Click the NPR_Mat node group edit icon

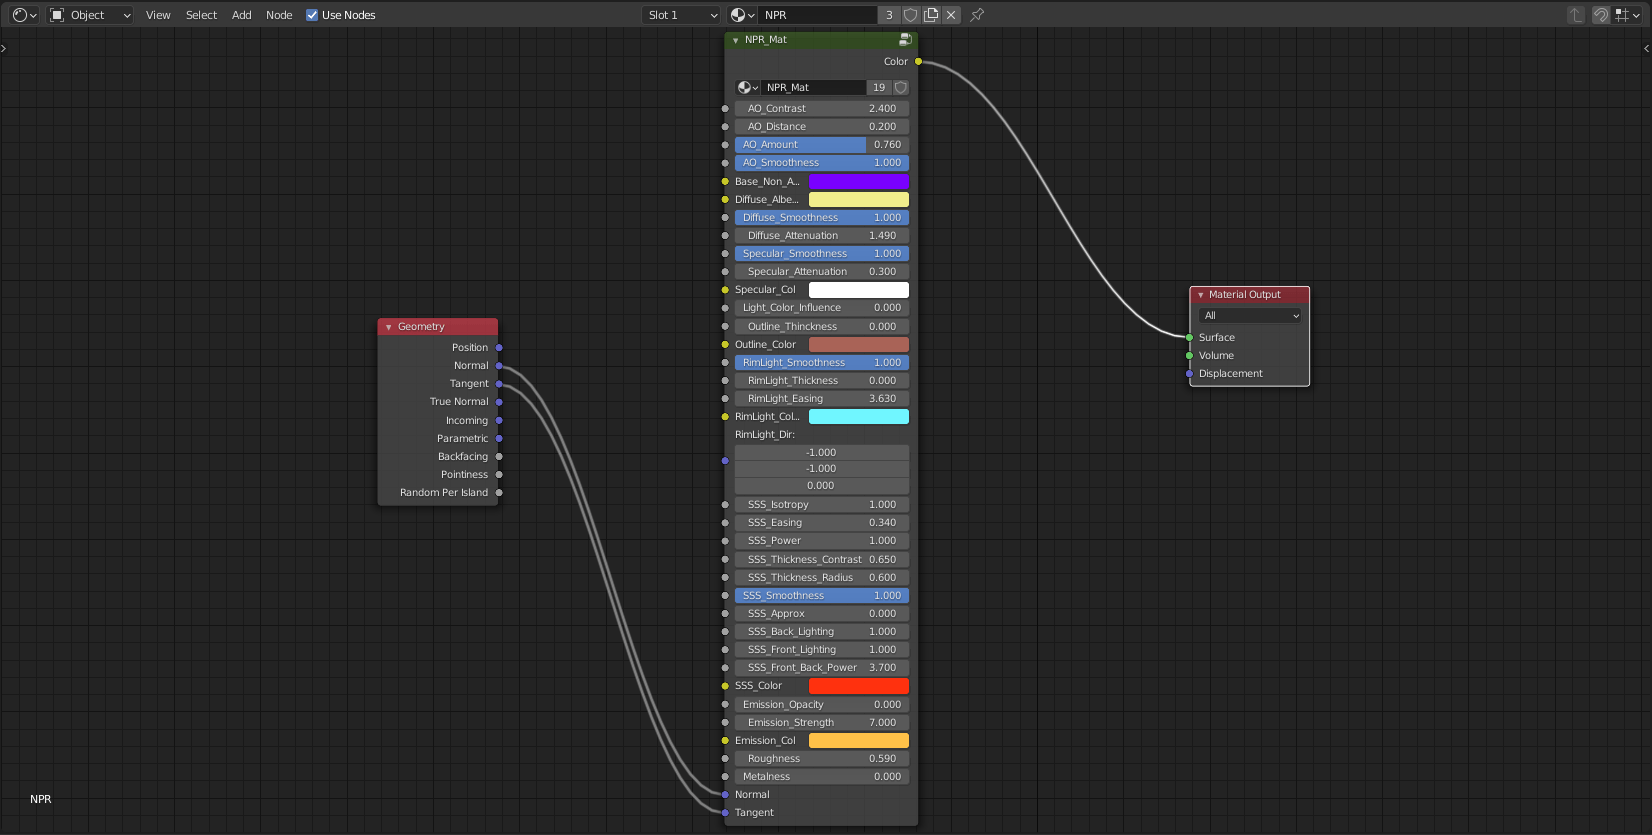[904, 40]
